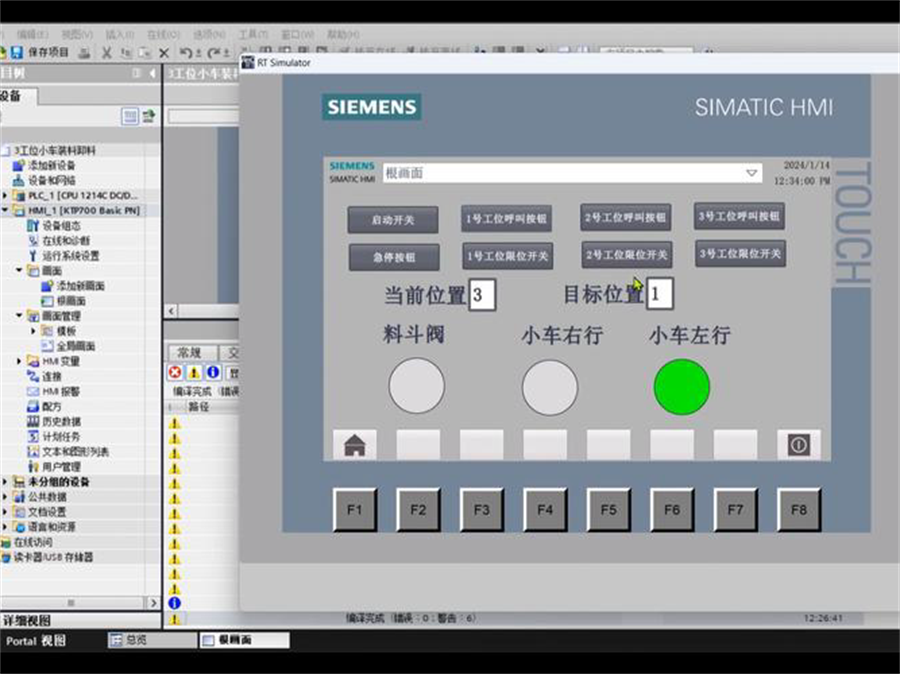The height and width of the screenshot is (674, 900).
Task: Collapse the HMI_1 tree node
Action: tap(5, 211)
